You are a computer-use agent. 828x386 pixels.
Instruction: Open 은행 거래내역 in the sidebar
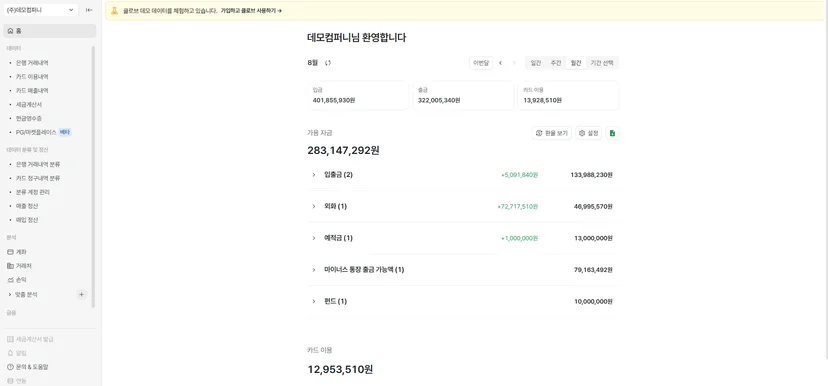click(32, 63)
